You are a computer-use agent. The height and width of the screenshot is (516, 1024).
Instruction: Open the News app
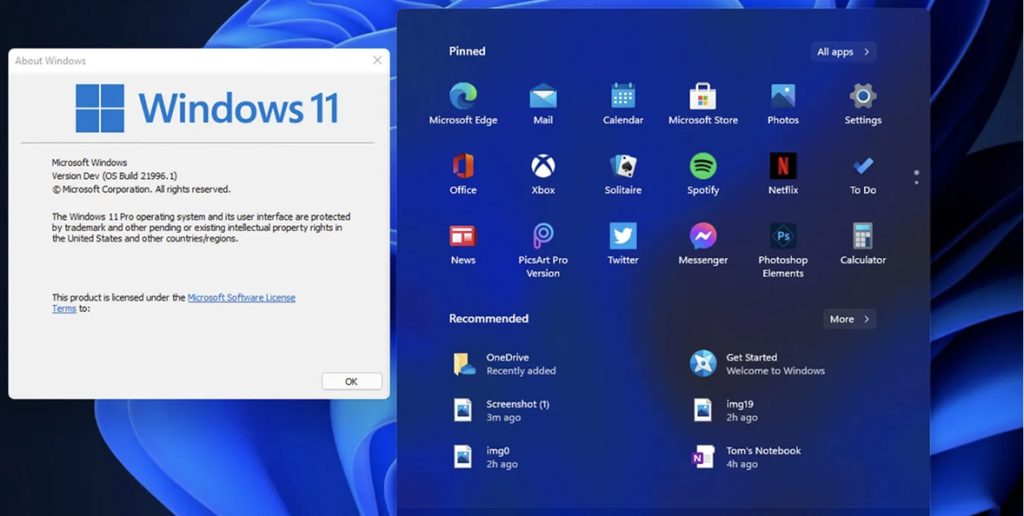[x=463, y=243]
